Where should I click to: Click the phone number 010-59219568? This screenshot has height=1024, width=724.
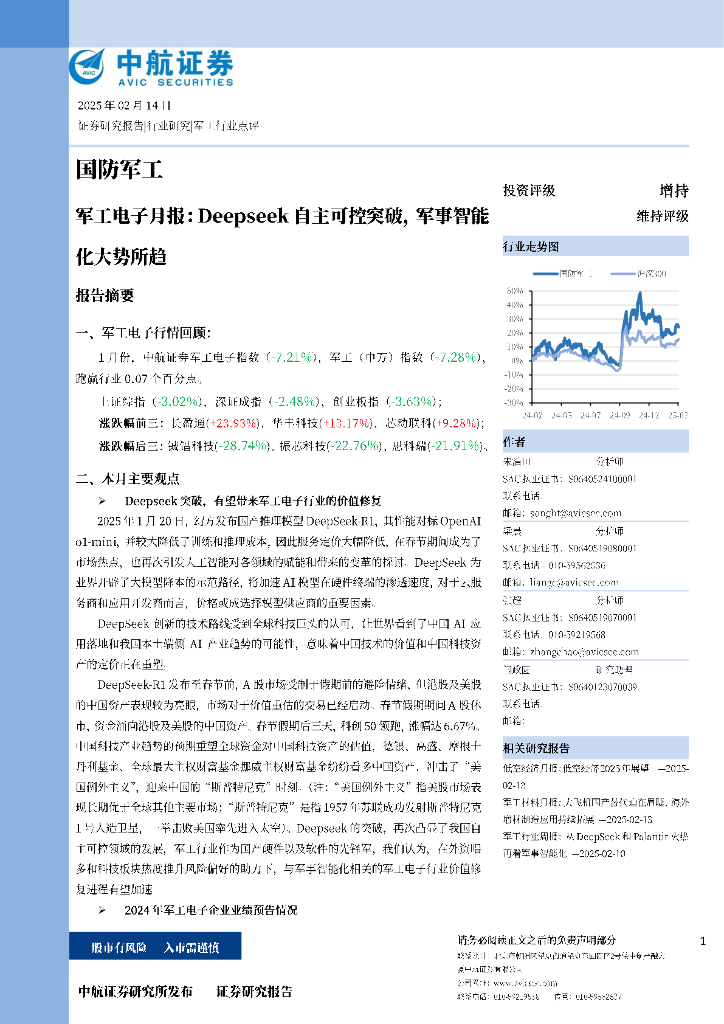pyautogui.click(x=576, y=634)
